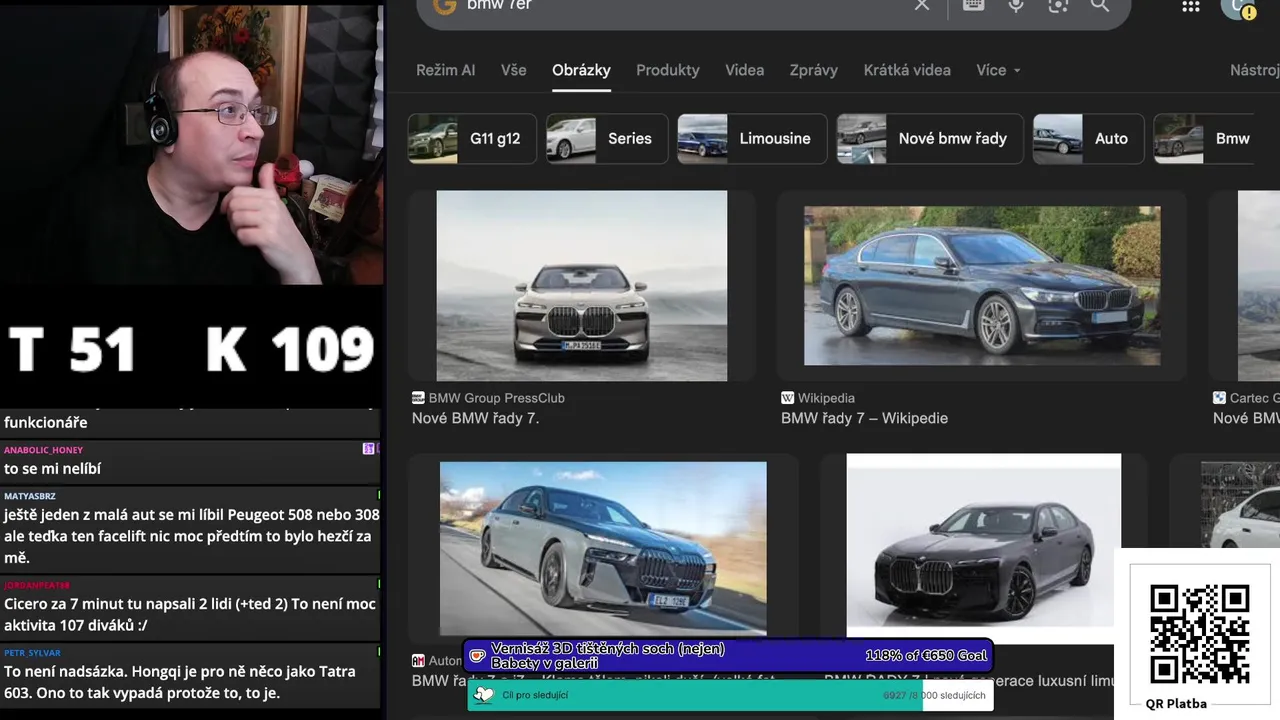Viewport: 1280px width, 720px height.
Task: Switch to the Vše tab
Action: (514, 70)
